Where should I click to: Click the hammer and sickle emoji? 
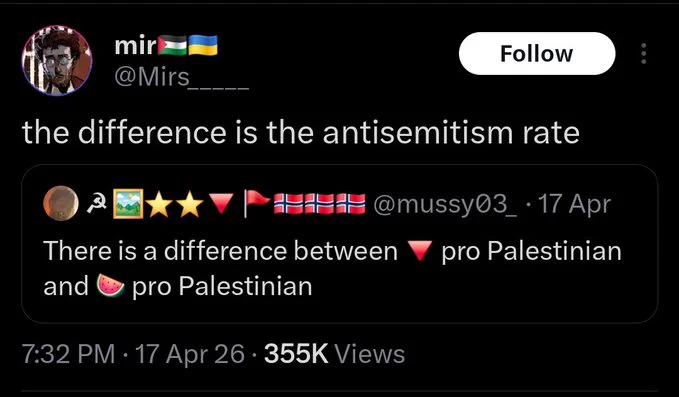click(x=95, y=204)
